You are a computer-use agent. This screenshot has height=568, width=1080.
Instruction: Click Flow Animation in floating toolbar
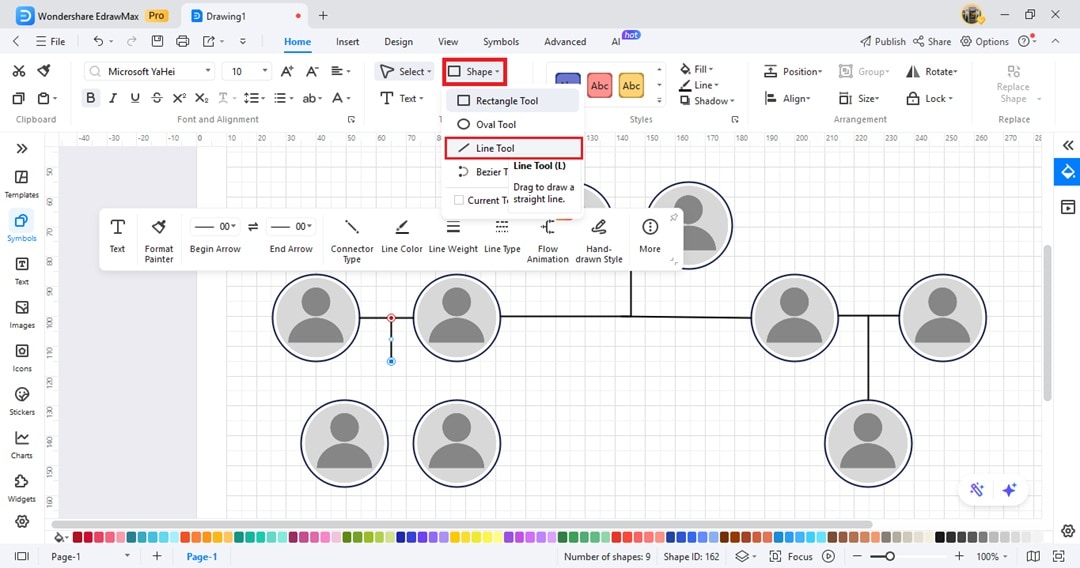click(x=548, y=240)
